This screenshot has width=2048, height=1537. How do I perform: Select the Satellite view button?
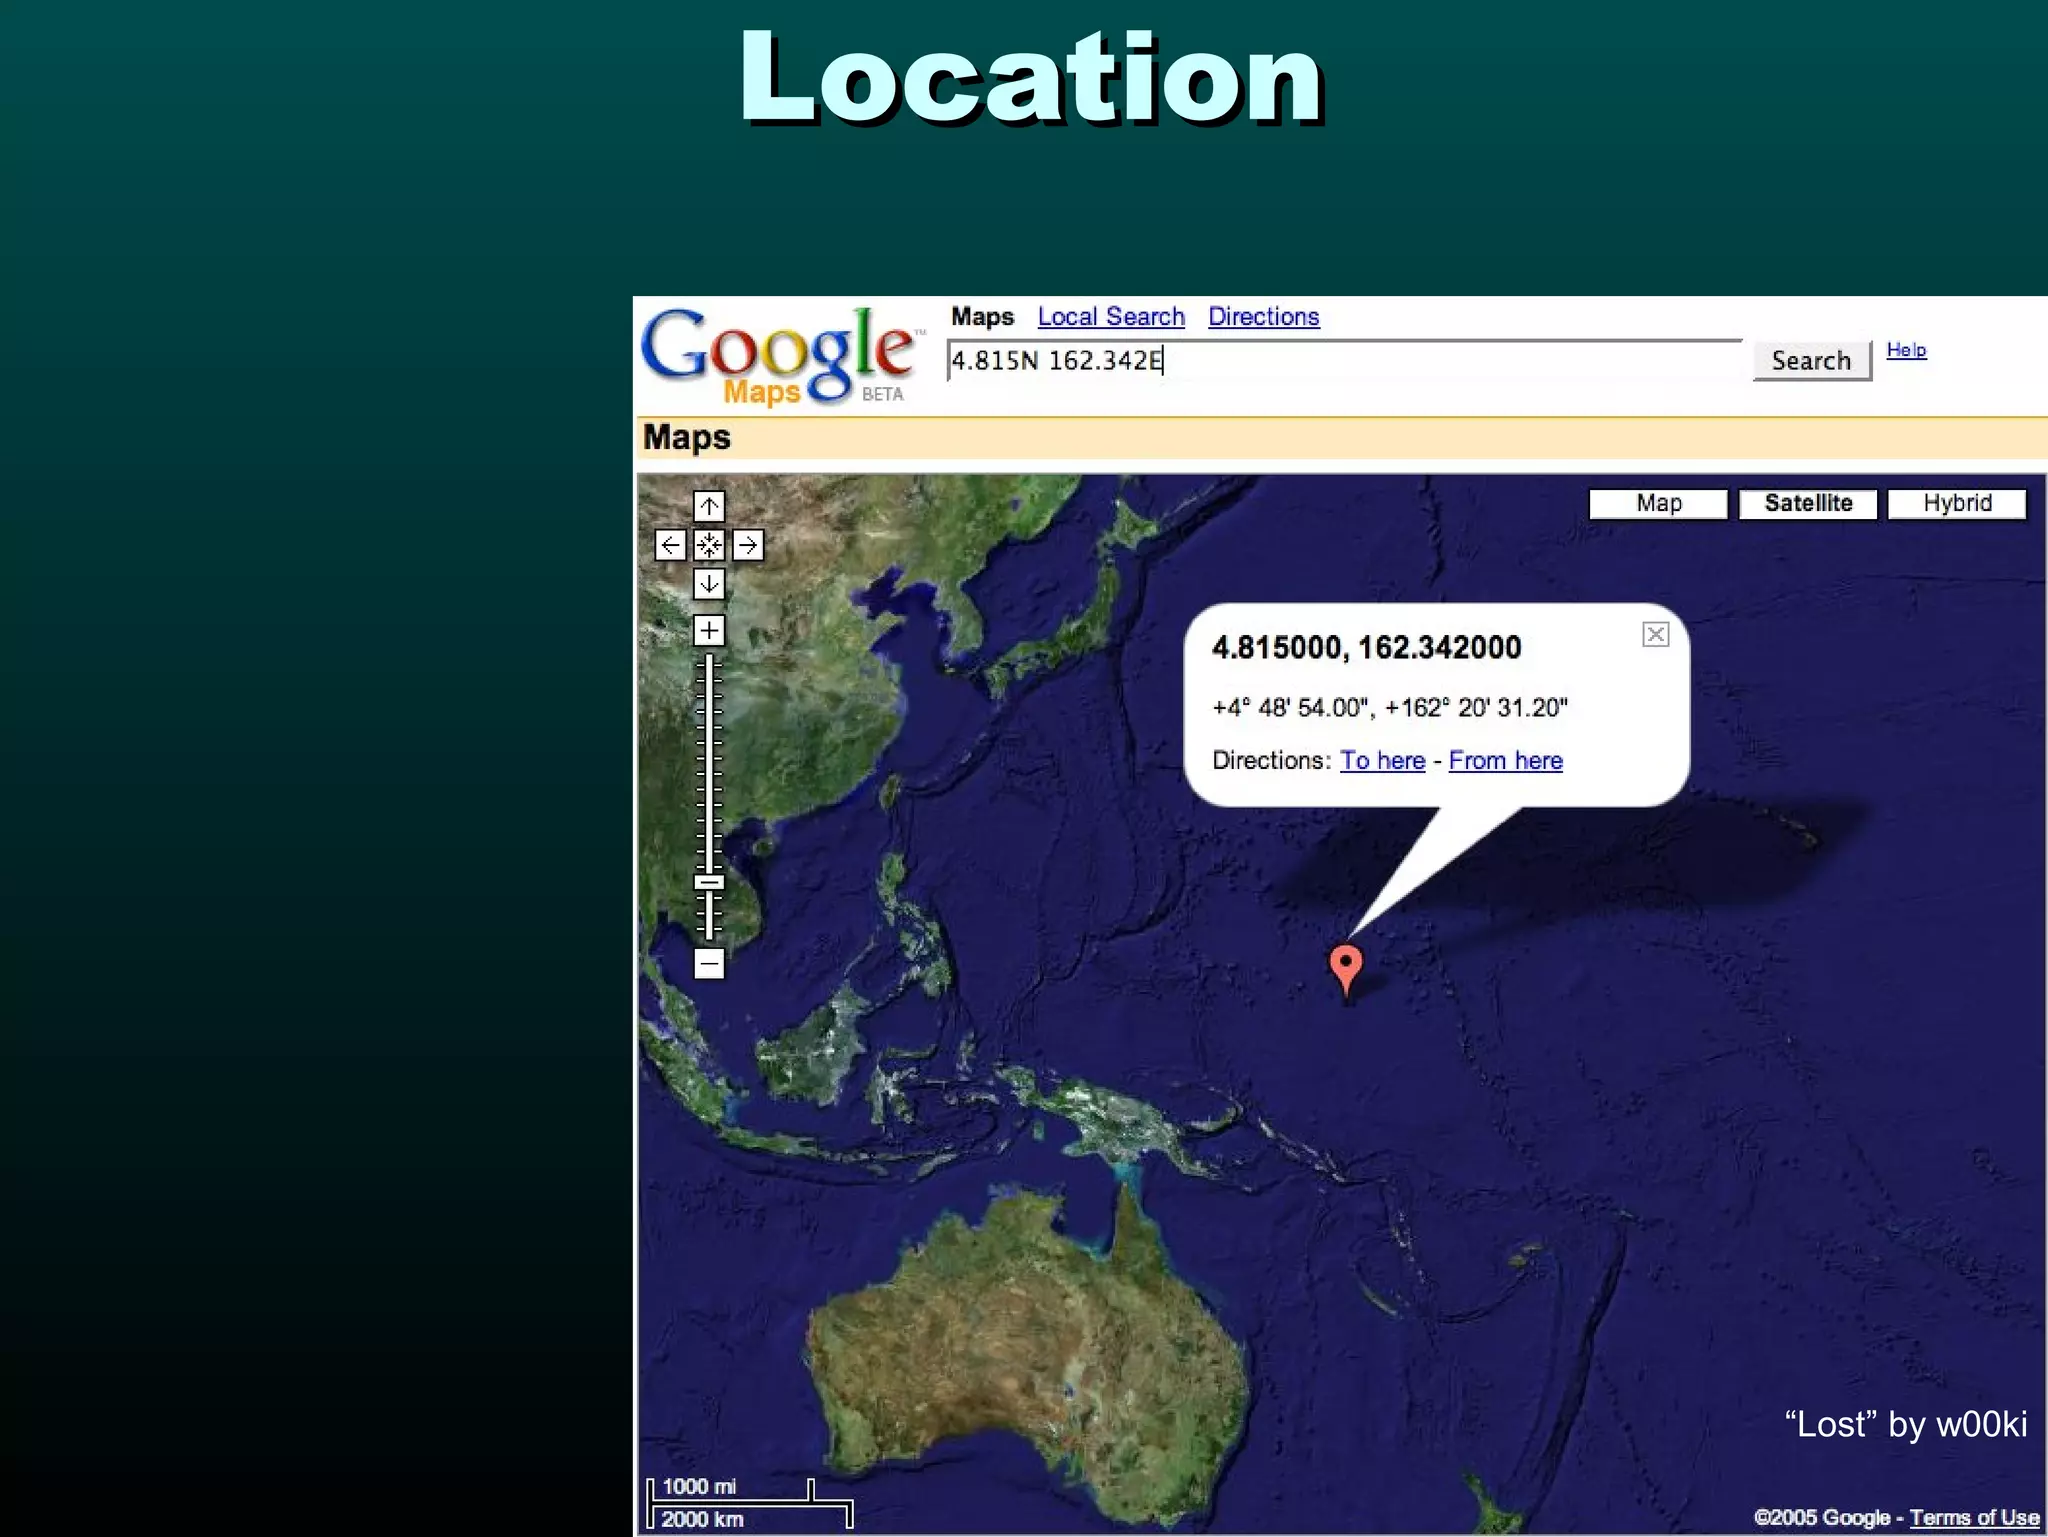click(1808, 503)
